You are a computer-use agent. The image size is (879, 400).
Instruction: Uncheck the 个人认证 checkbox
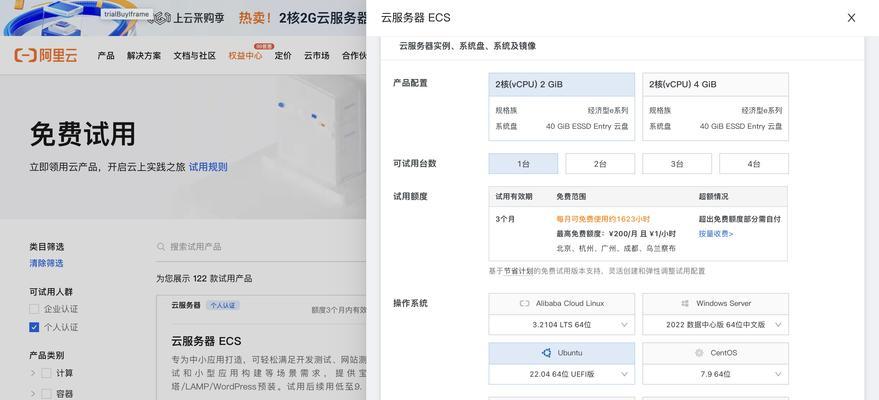pos(34,327)
